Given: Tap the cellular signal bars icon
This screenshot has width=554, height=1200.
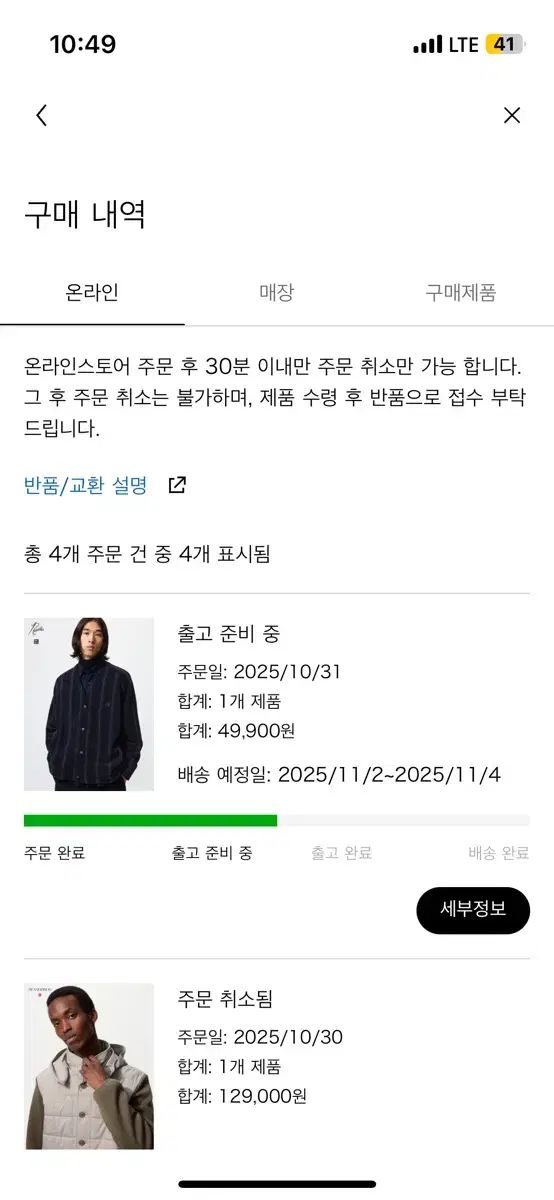Looking at the screenshot, I should click(x=427, y=45).
